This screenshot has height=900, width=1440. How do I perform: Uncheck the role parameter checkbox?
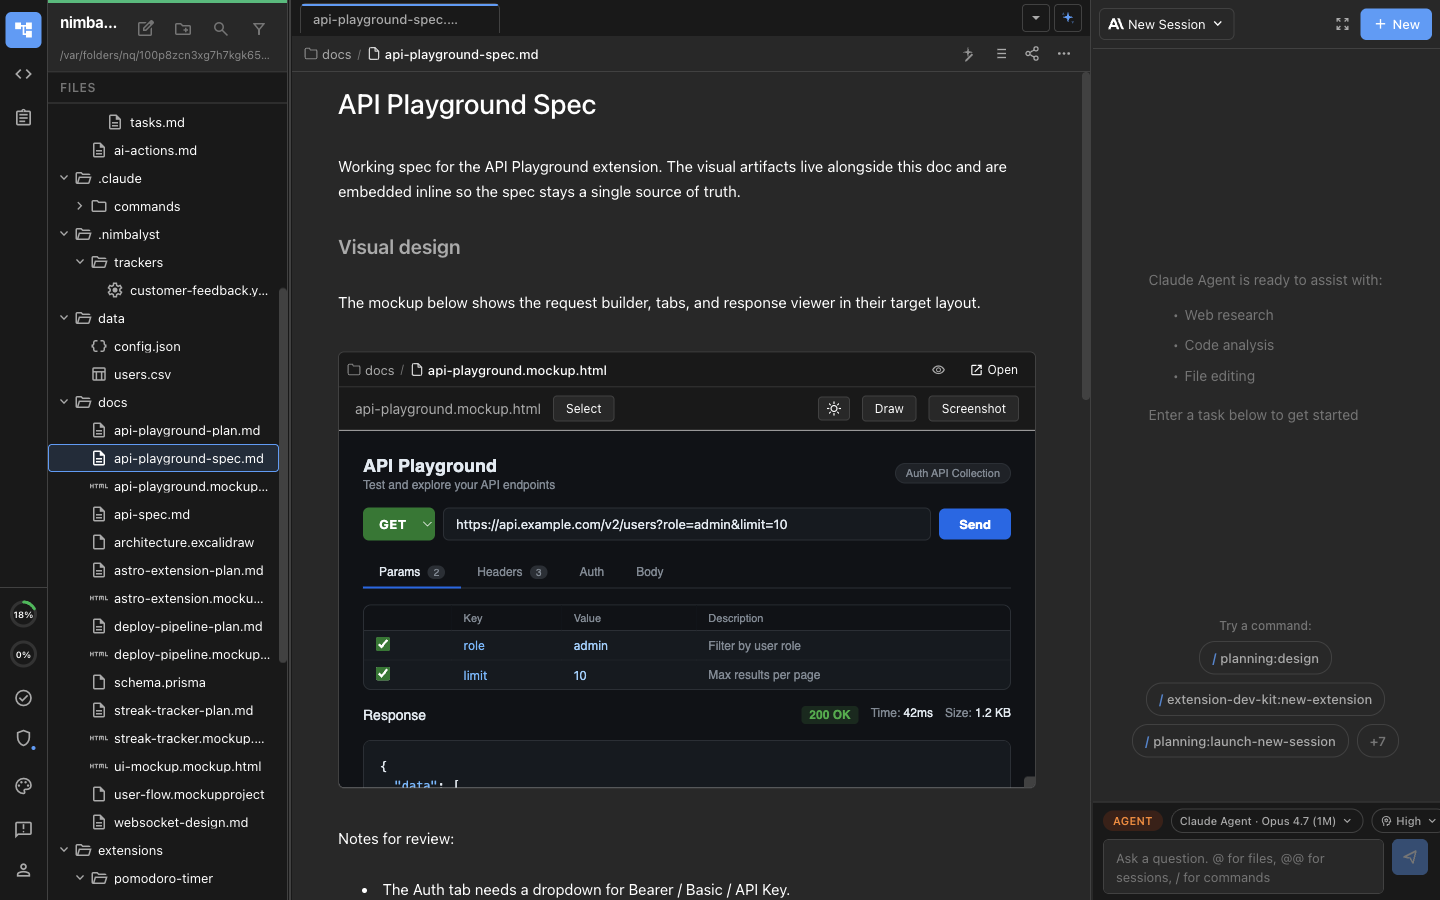[383, 645]
